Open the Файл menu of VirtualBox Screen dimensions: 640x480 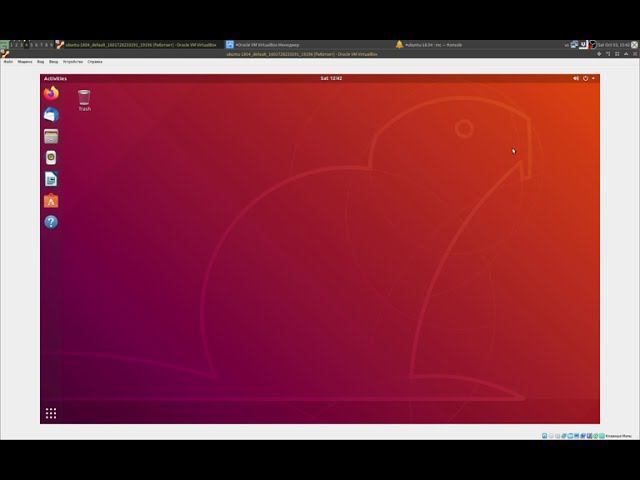(x=8, y=62)
